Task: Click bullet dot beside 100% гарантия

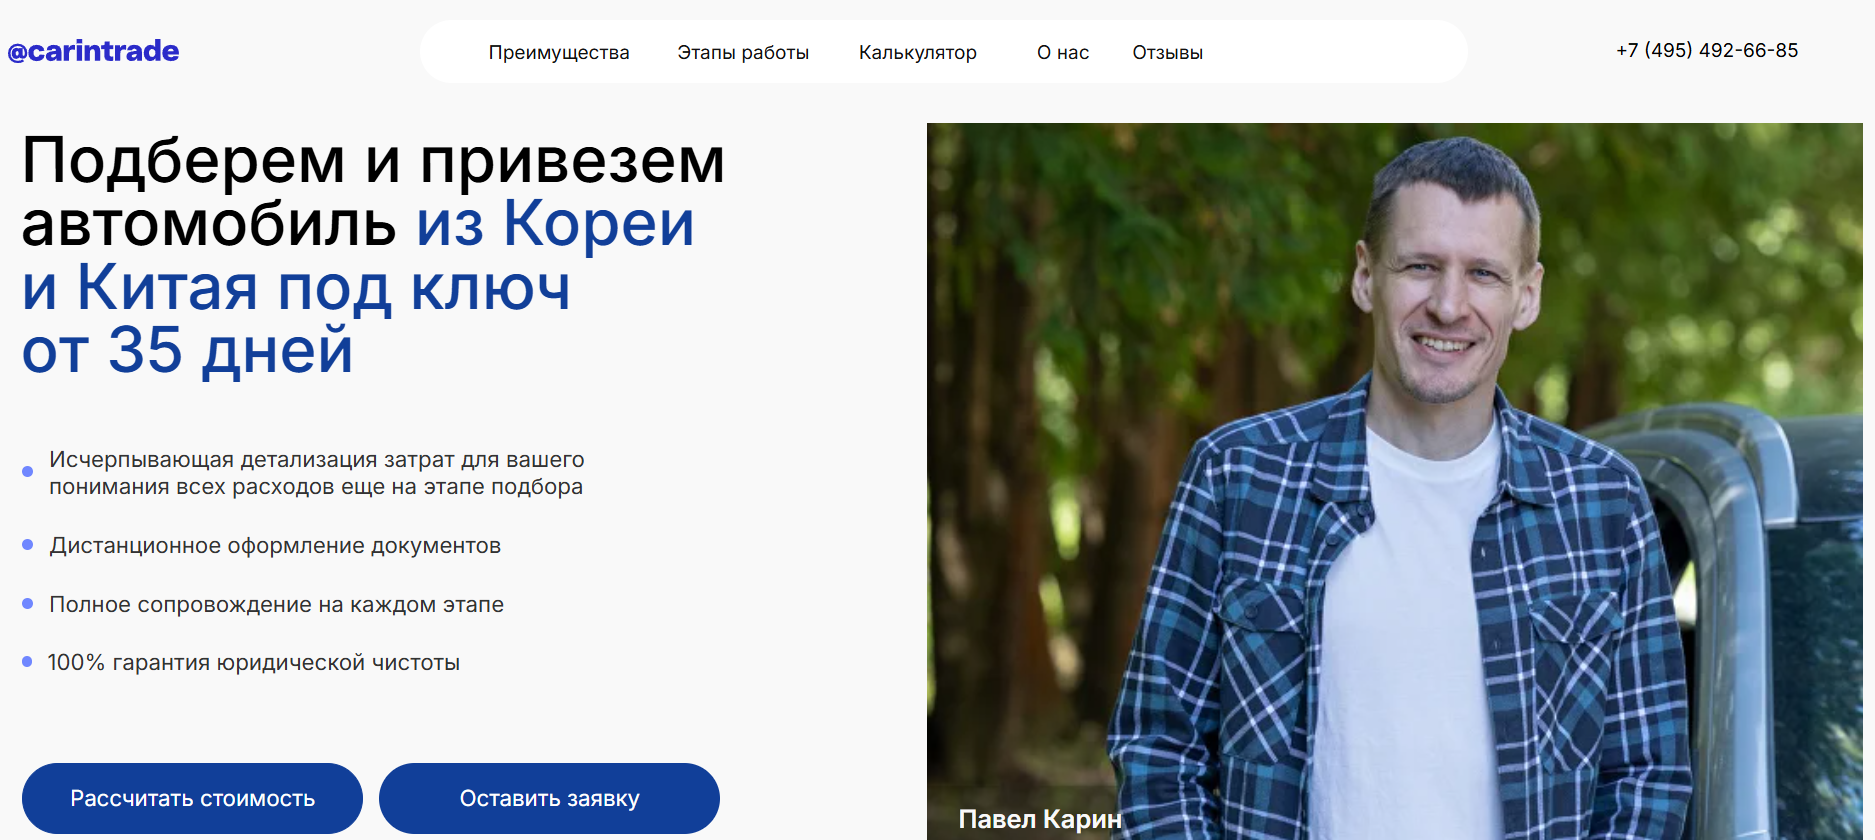Action: [x=28, y=662]
